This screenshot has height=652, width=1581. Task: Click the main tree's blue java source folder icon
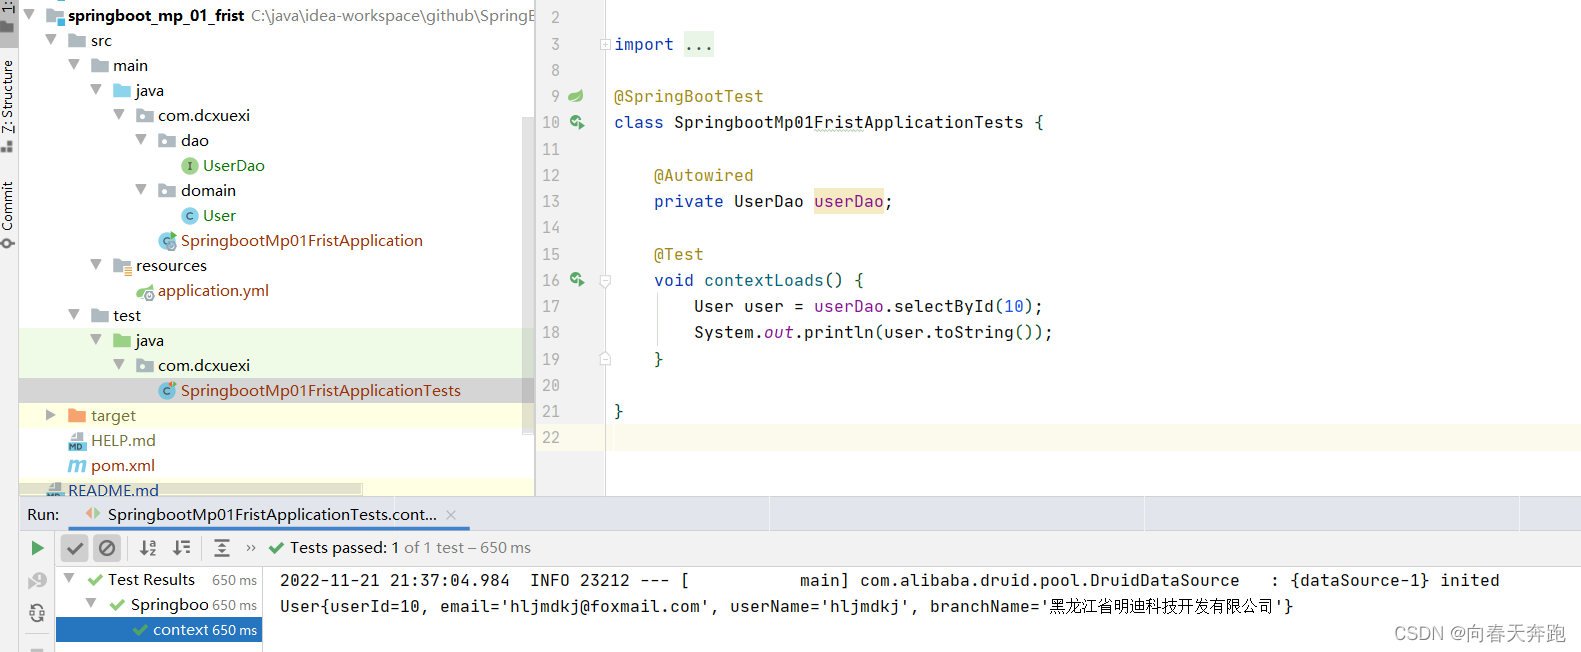click(122, 90)
